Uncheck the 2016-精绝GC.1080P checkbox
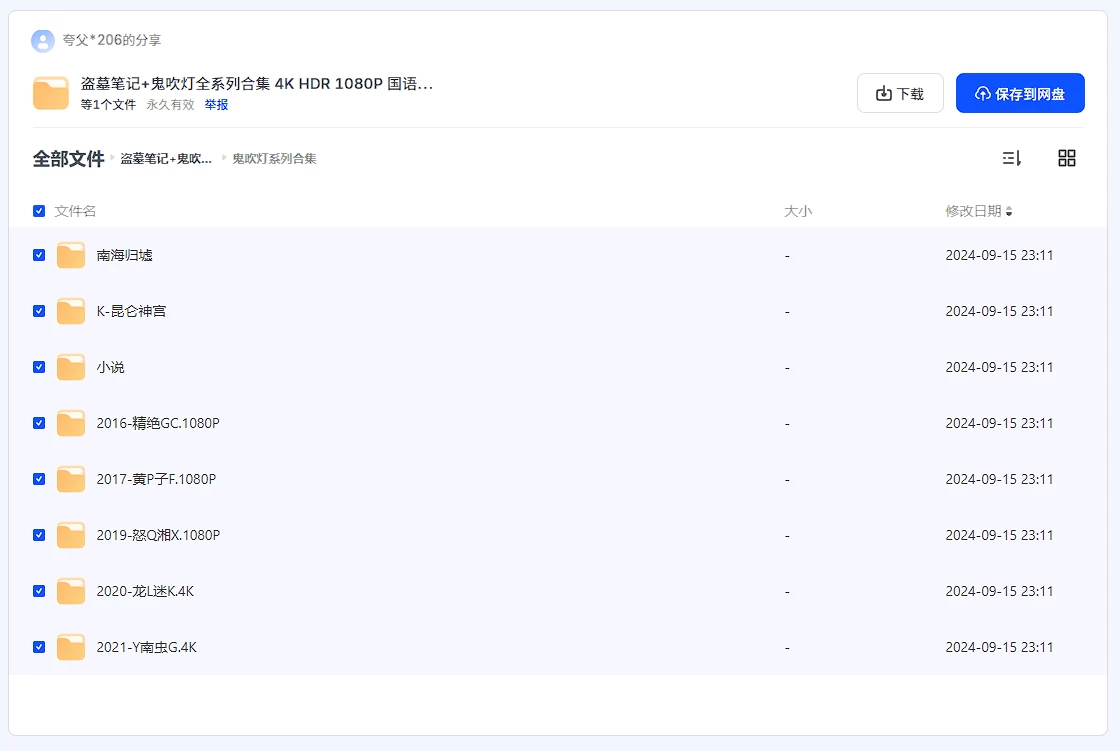This screenshot has width=1120, height=751. tap(39, 423)
